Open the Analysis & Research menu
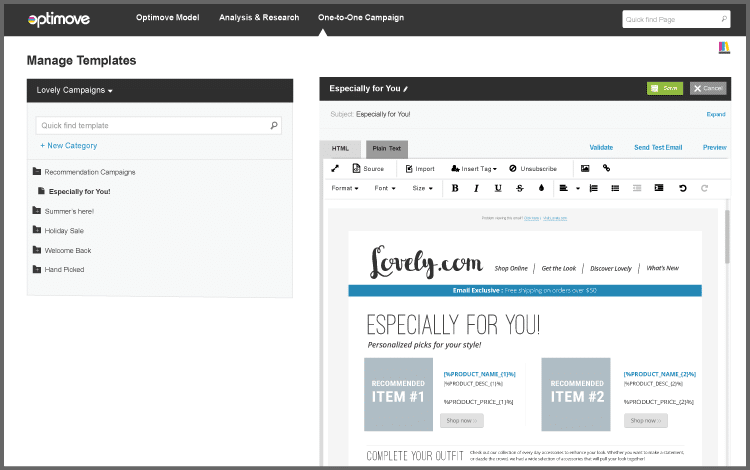Viewport: 750px width, 470px height. [x=259, y=18]
